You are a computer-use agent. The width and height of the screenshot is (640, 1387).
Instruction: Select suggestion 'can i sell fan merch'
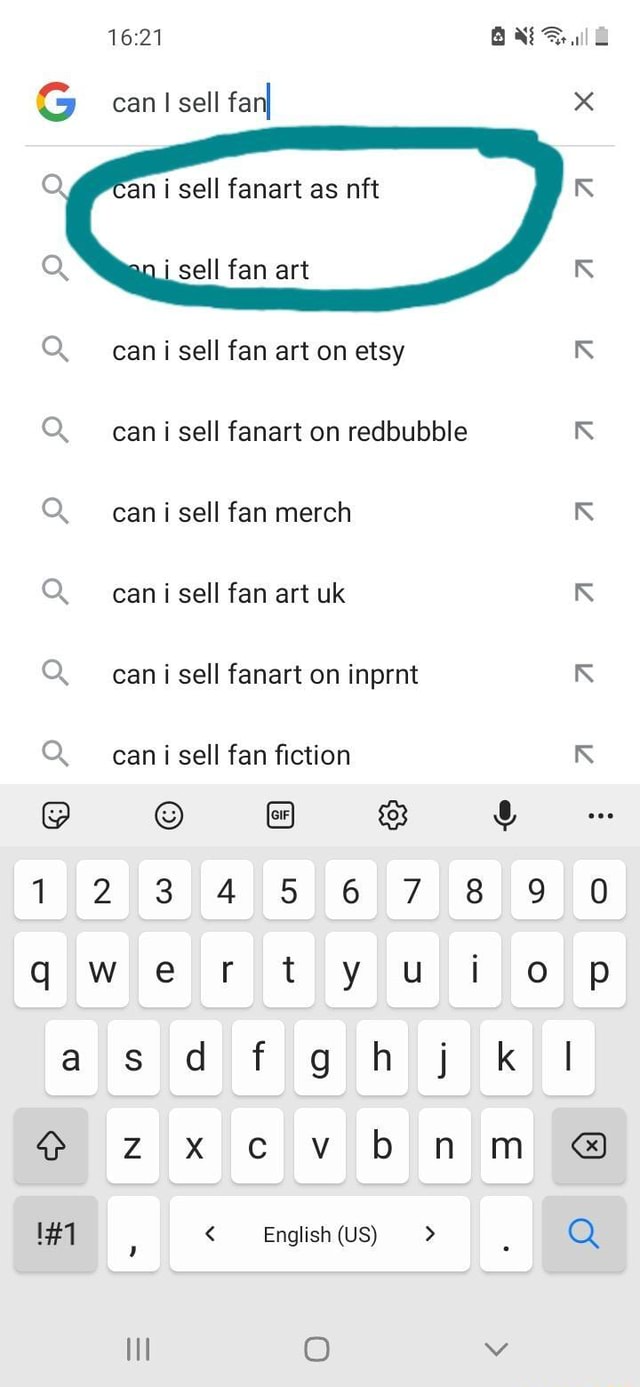[232, 513]
